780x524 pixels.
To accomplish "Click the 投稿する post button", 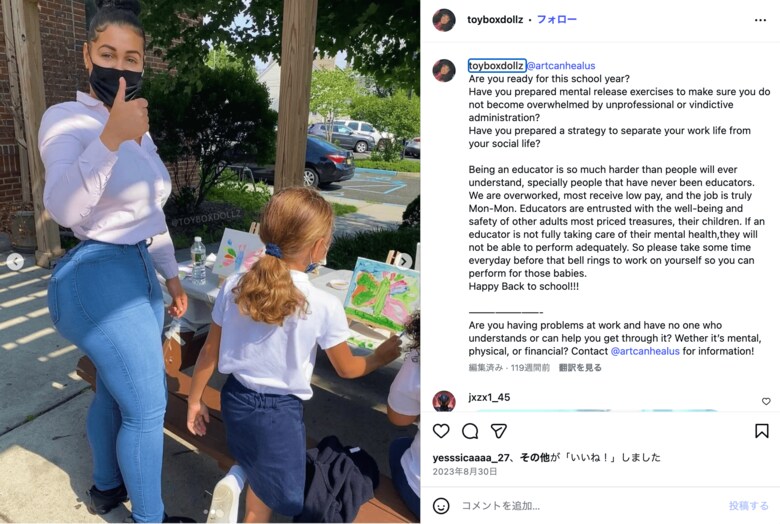I will point(749,506).
